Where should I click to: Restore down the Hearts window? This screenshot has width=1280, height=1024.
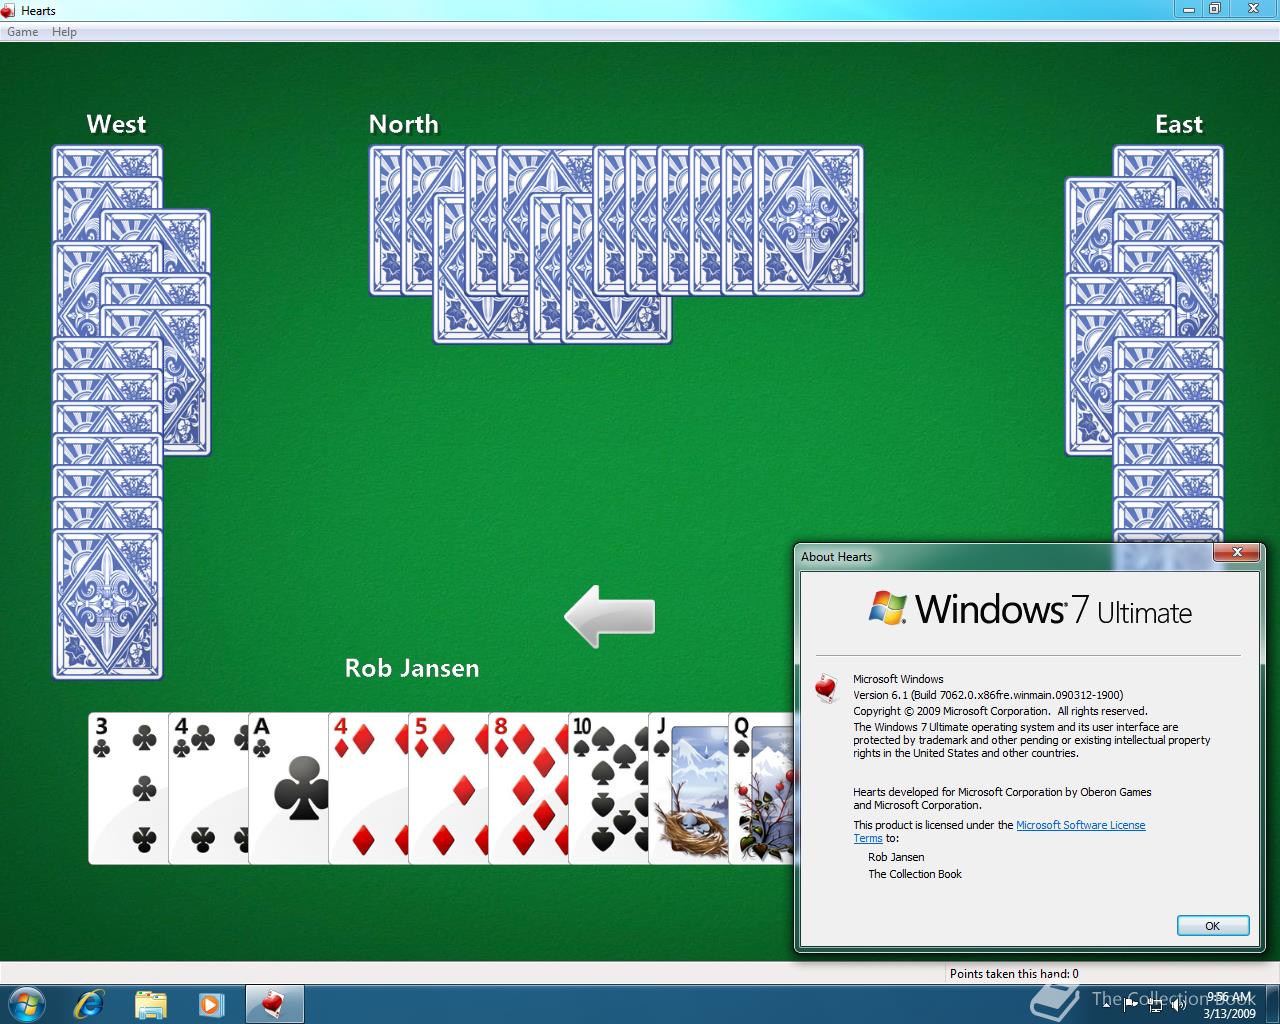(x=1214, y=8)
